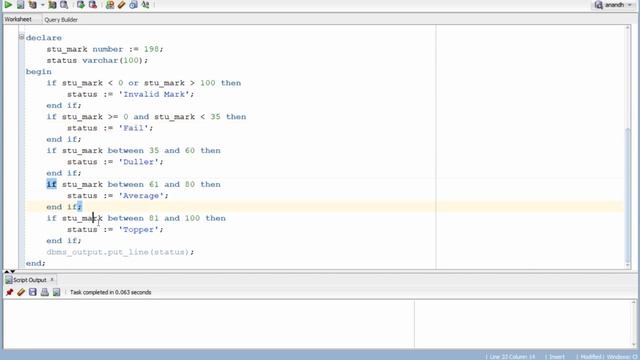Click the Rollback icon
Screen dimensions: 640x360
[93, 5]
